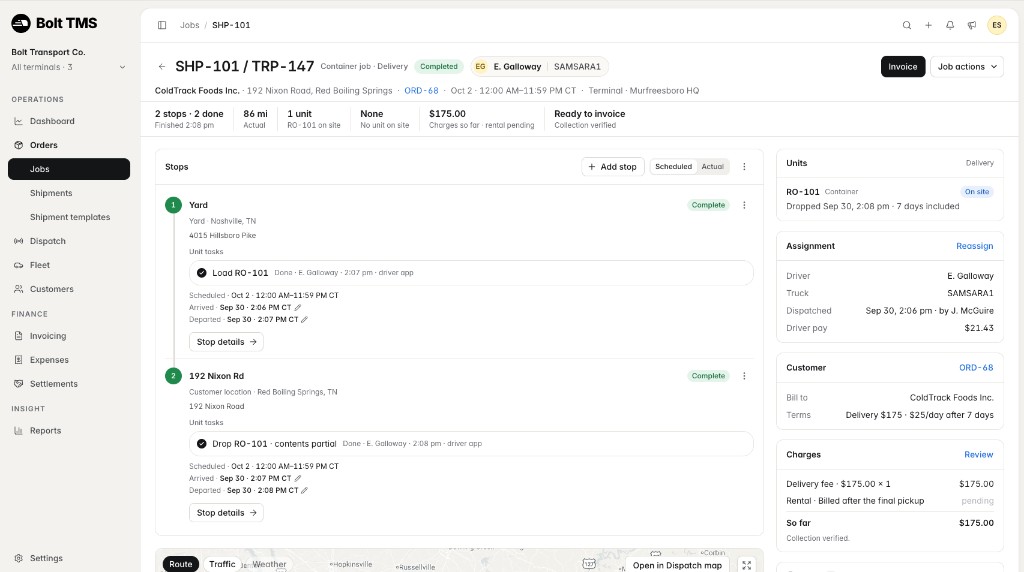Image resolution: width=1024 pixels, height=572 pixels.
Task: Click Reassign in Assignment card
Action: 974,246
